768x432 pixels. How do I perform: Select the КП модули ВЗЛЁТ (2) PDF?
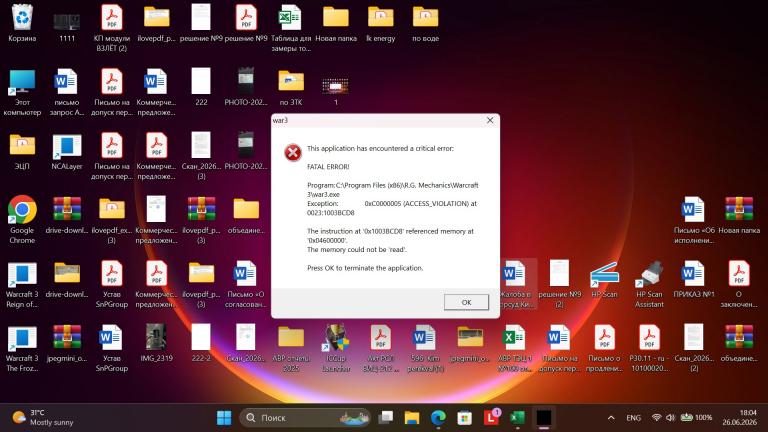[112, 28]
